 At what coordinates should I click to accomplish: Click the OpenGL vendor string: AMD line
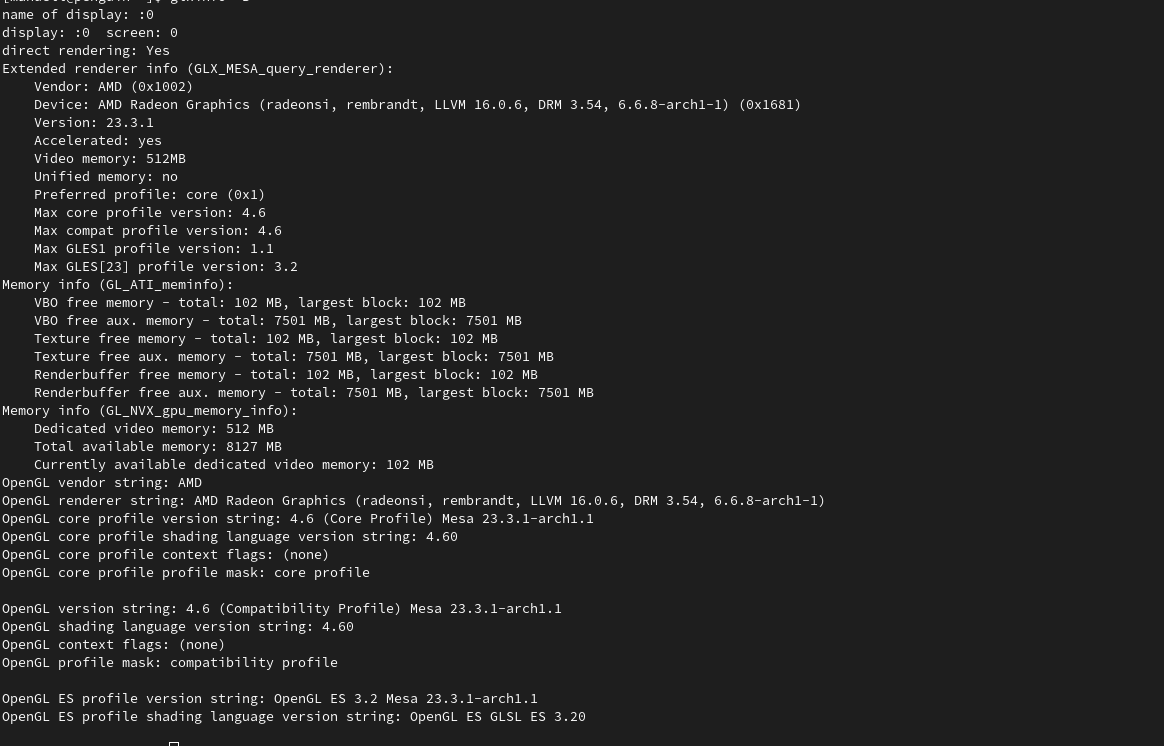point(102,482)
